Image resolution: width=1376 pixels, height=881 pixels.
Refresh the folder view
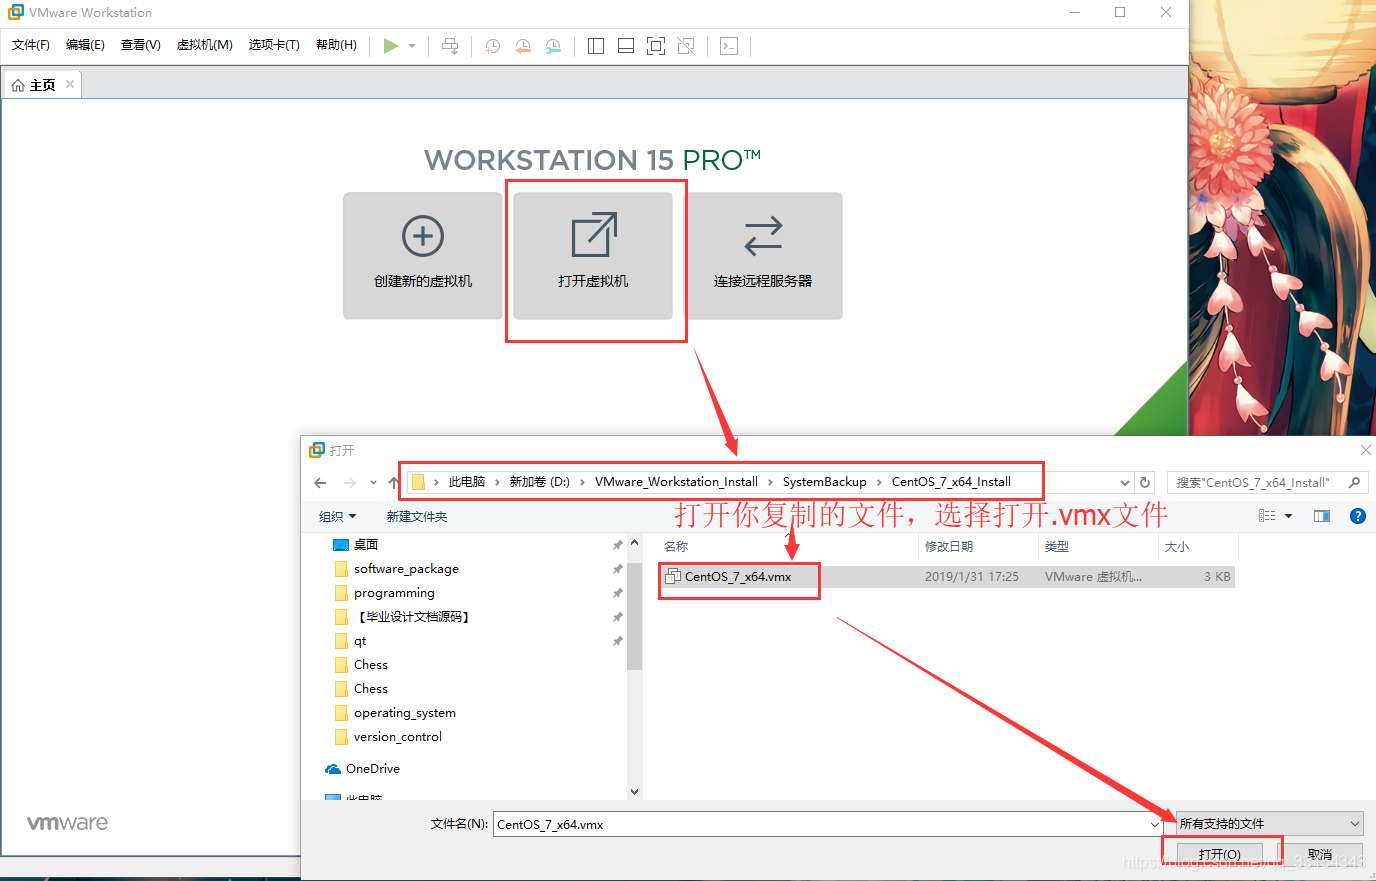click(1145, 482)
